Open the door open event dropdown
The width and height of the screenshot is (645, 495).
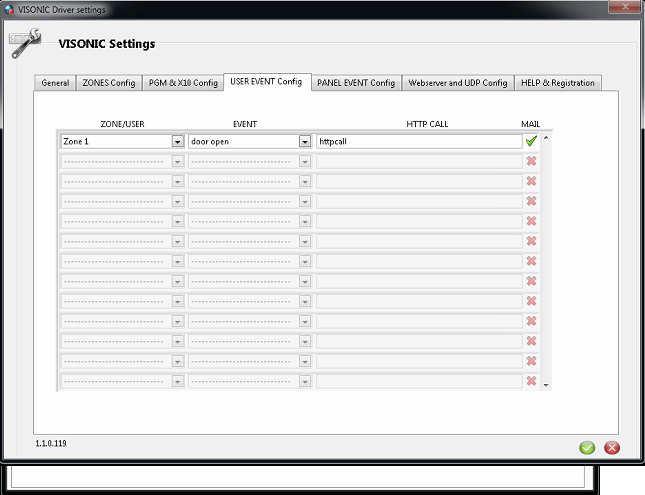coord(305,142)
